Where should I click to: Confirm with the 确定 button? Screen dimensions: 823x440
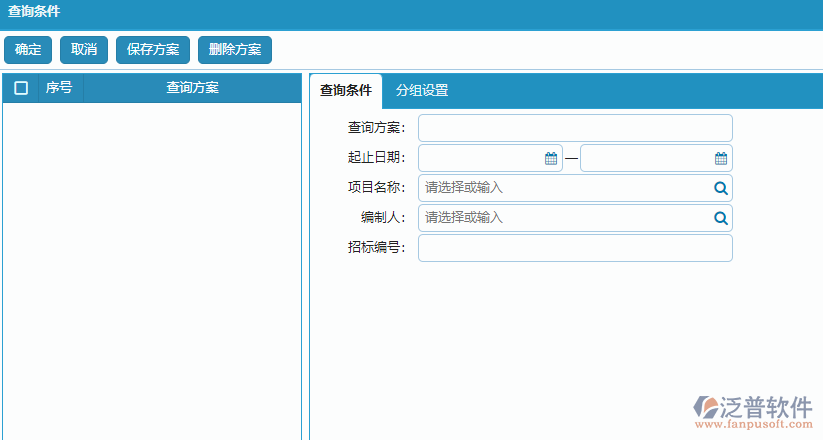(28, 50)
